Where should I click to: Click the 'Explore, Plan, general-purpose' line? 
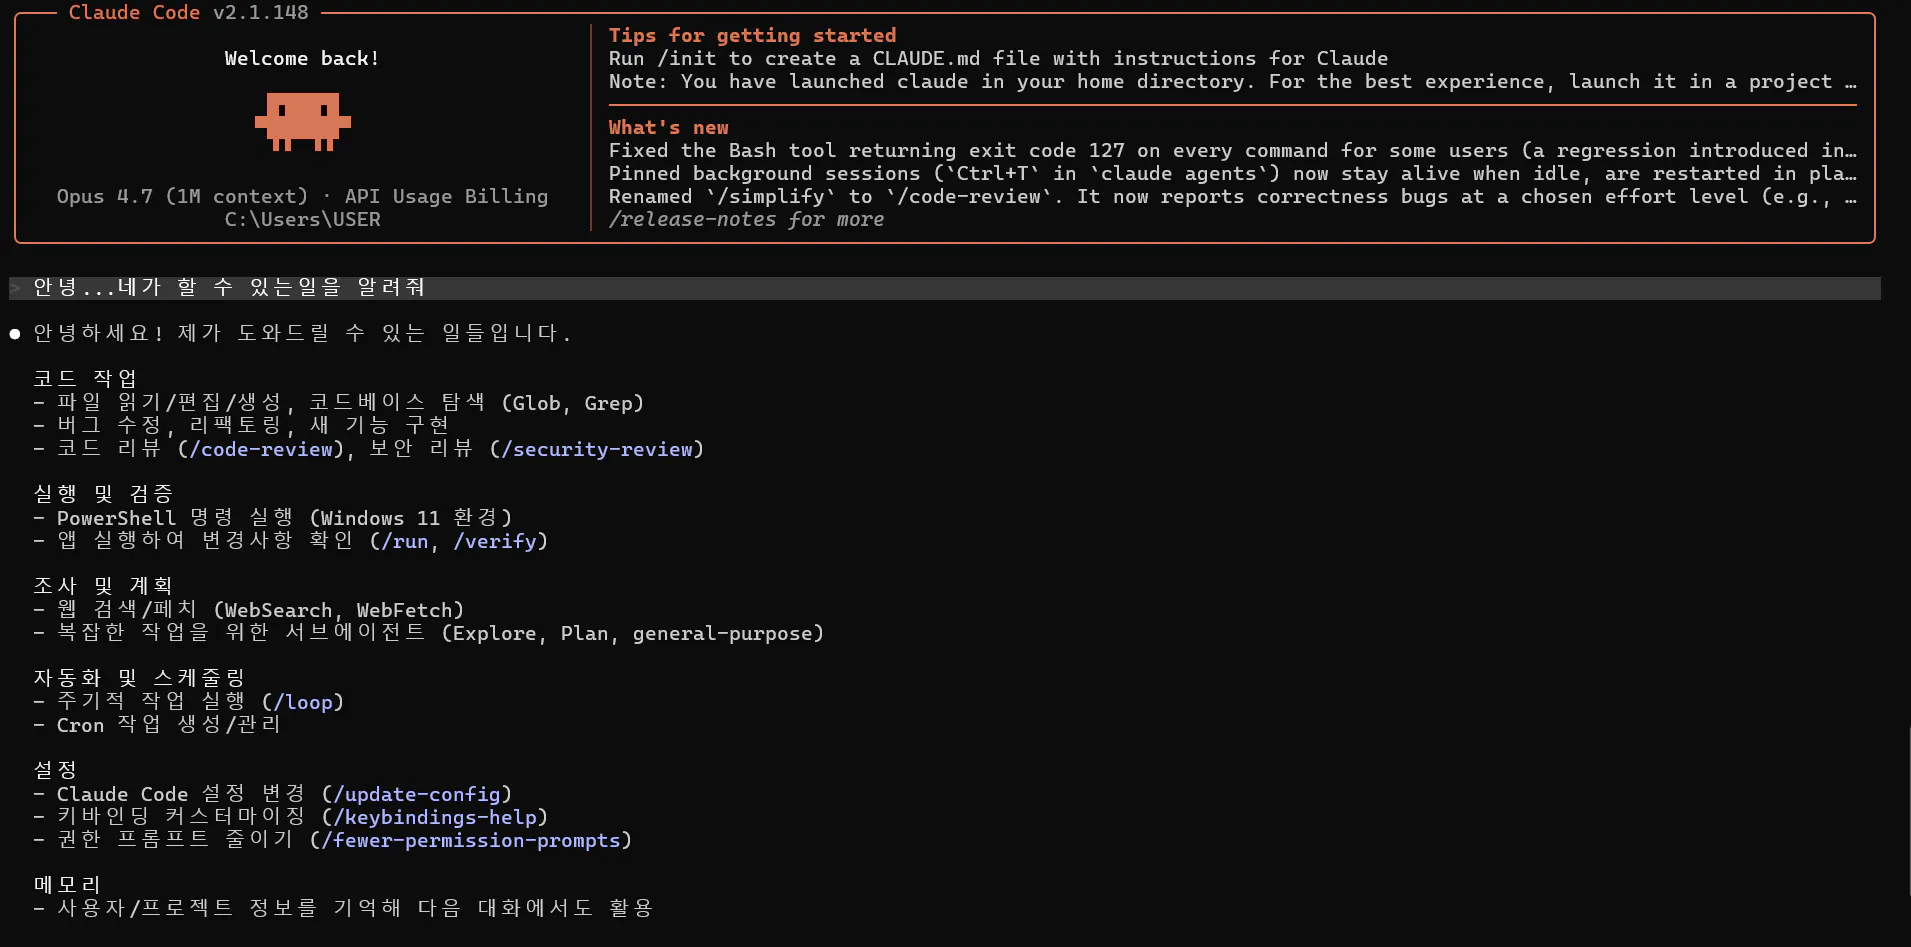(429, 633)
